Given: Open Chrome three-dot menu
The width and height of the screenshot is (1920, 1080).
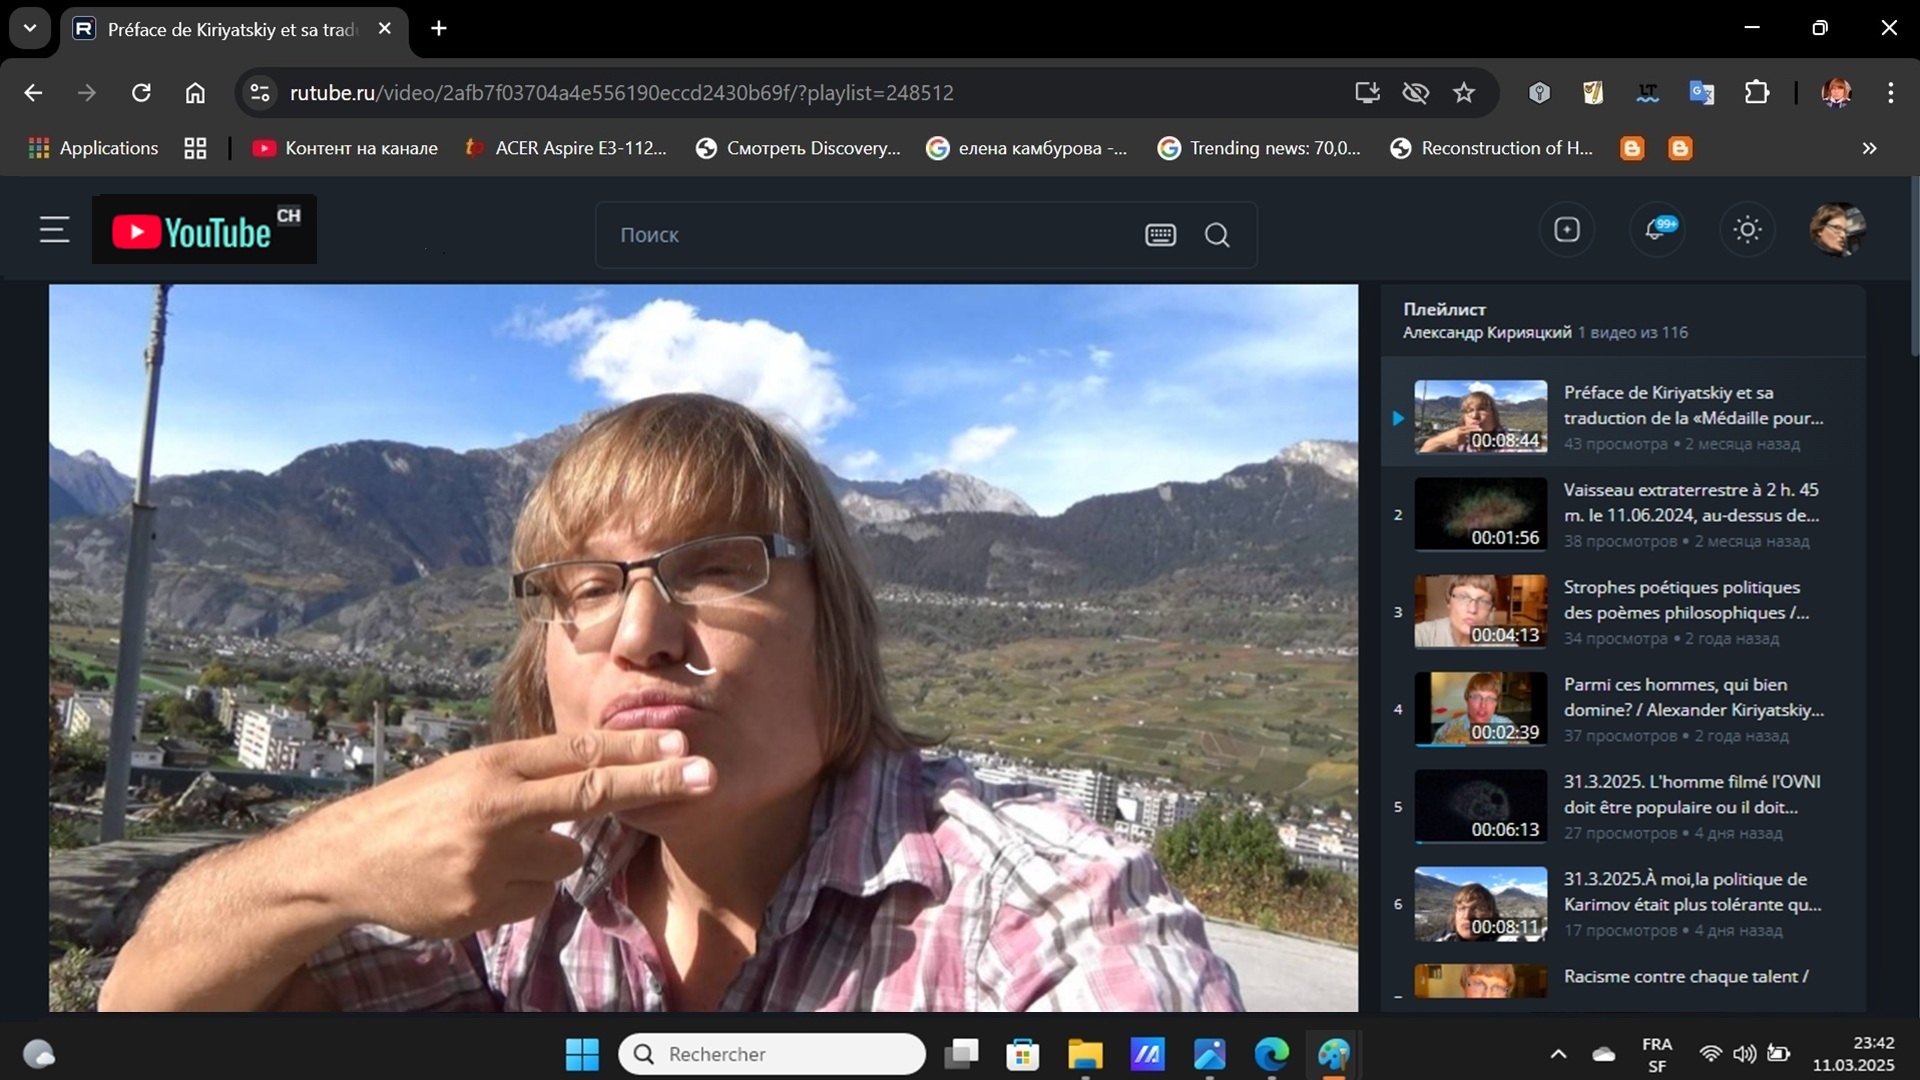Looking at the screenshot, I should tap(1890, 93).
